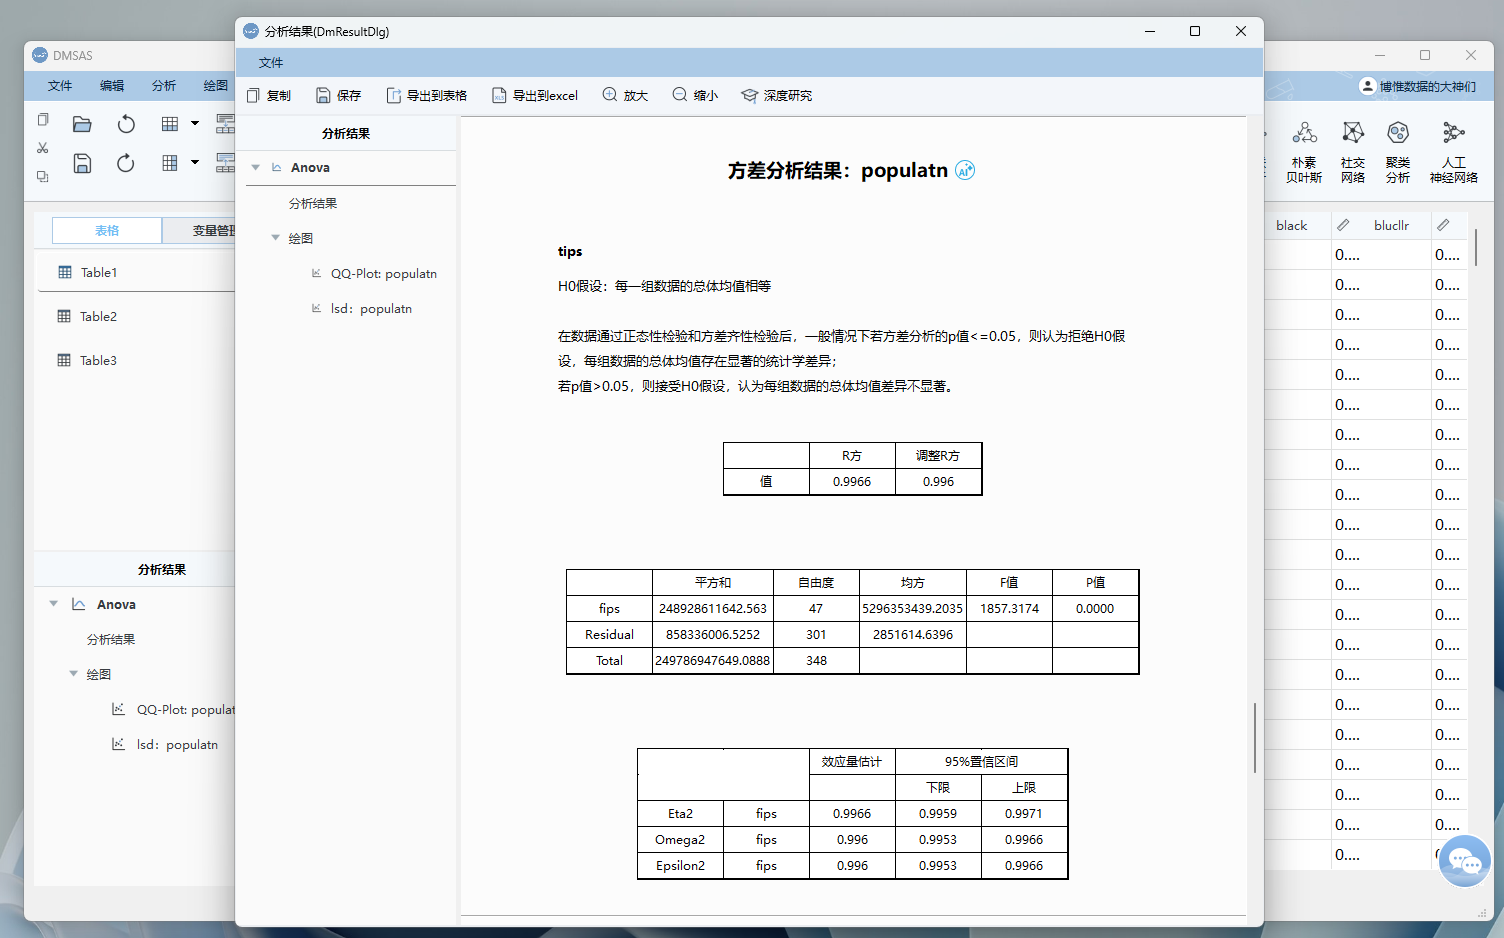This screenshot has width=1504, height=938.
Task: Click 导出到表格 export to table
Action: pos(427,96)
